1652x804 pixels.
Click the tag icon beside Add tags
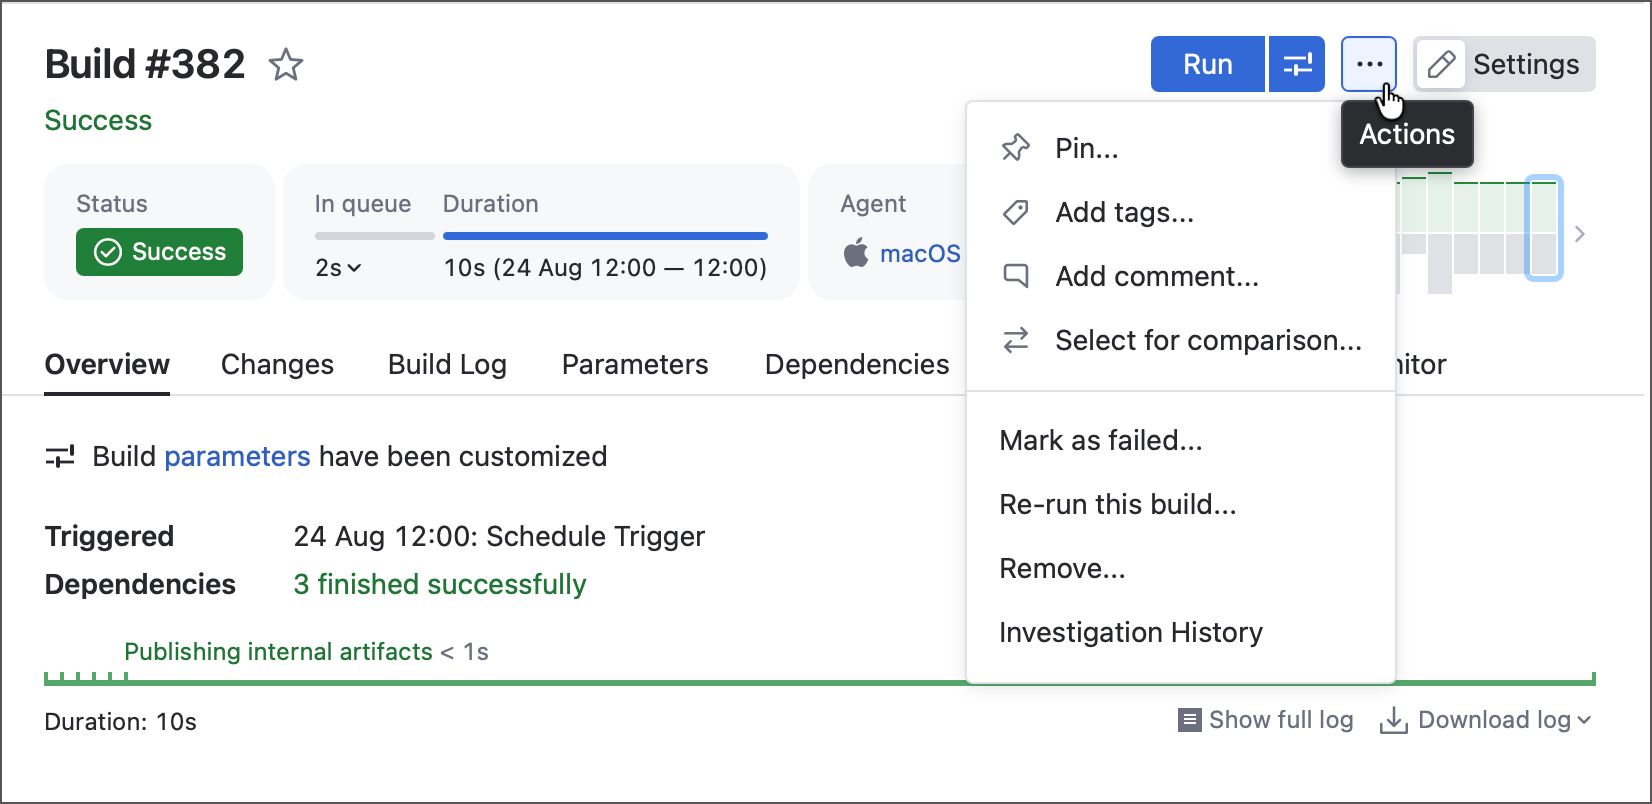tap(1016, 212)
